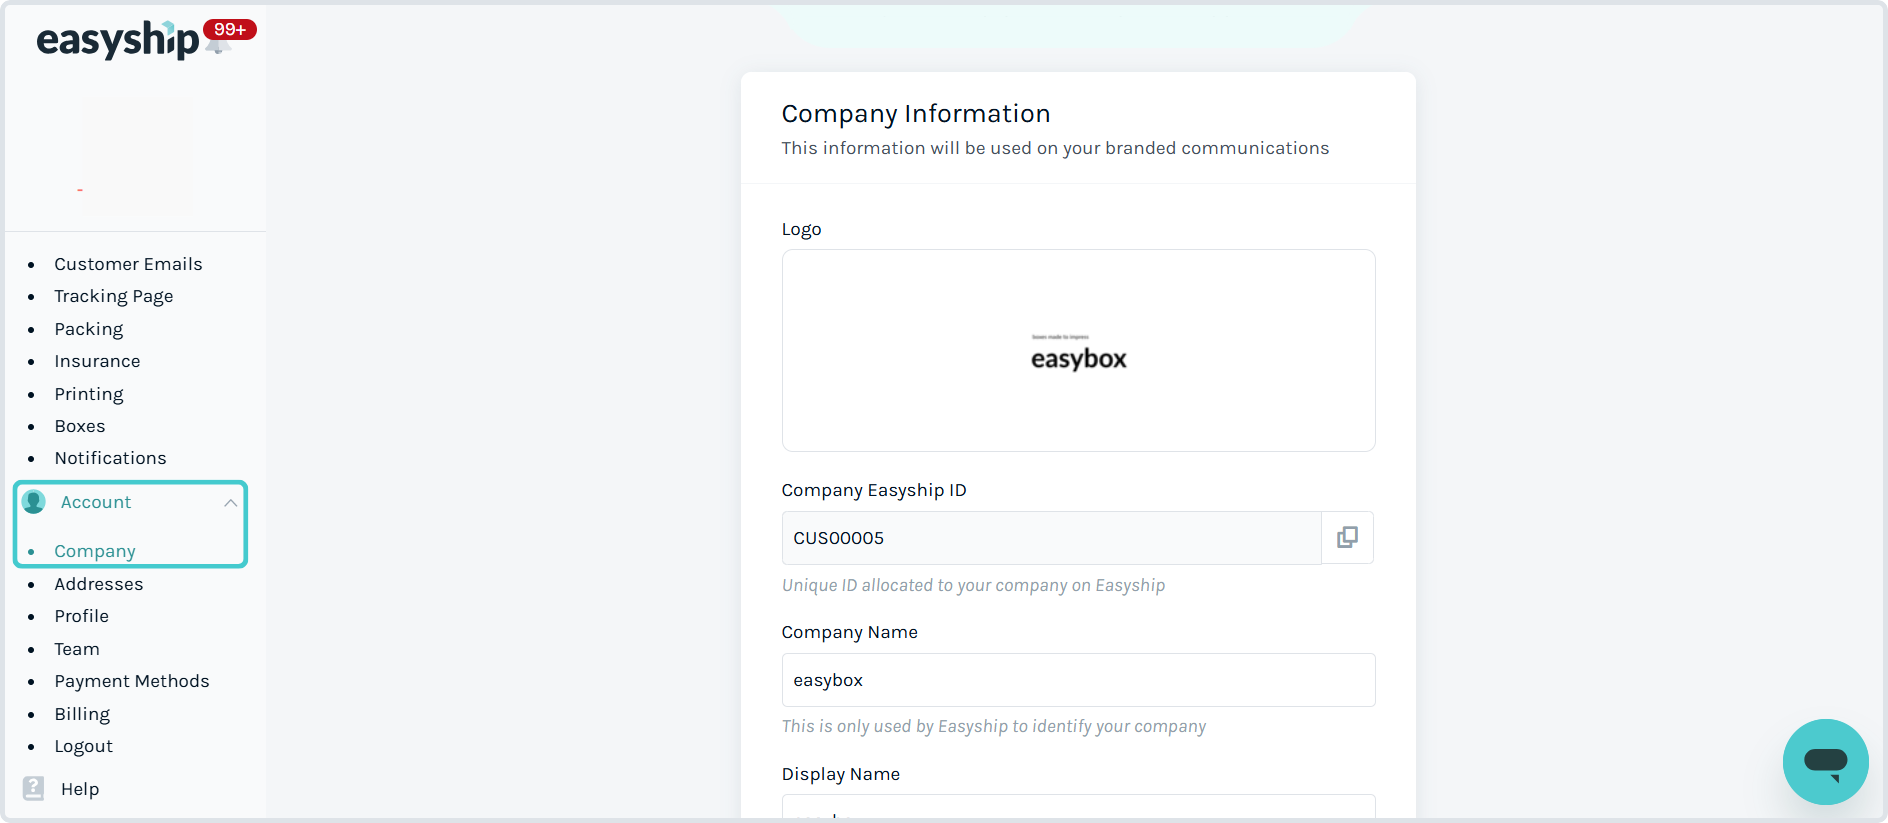Collapse the Account section chevron
Image resolution: width=1888 pixels, height=823 pixels.
coord(231,503)
